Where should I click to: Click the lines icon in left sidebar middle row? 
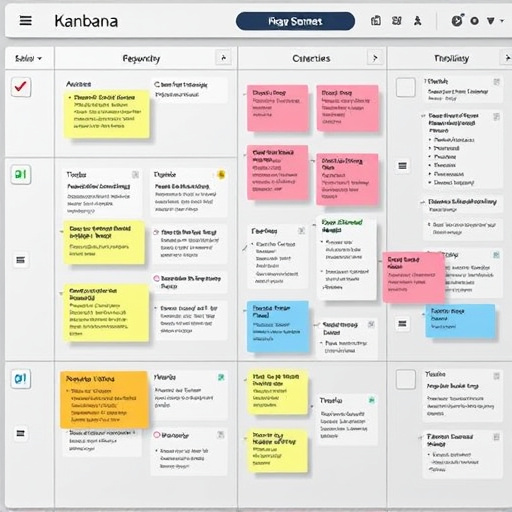(x=21, y=260)
